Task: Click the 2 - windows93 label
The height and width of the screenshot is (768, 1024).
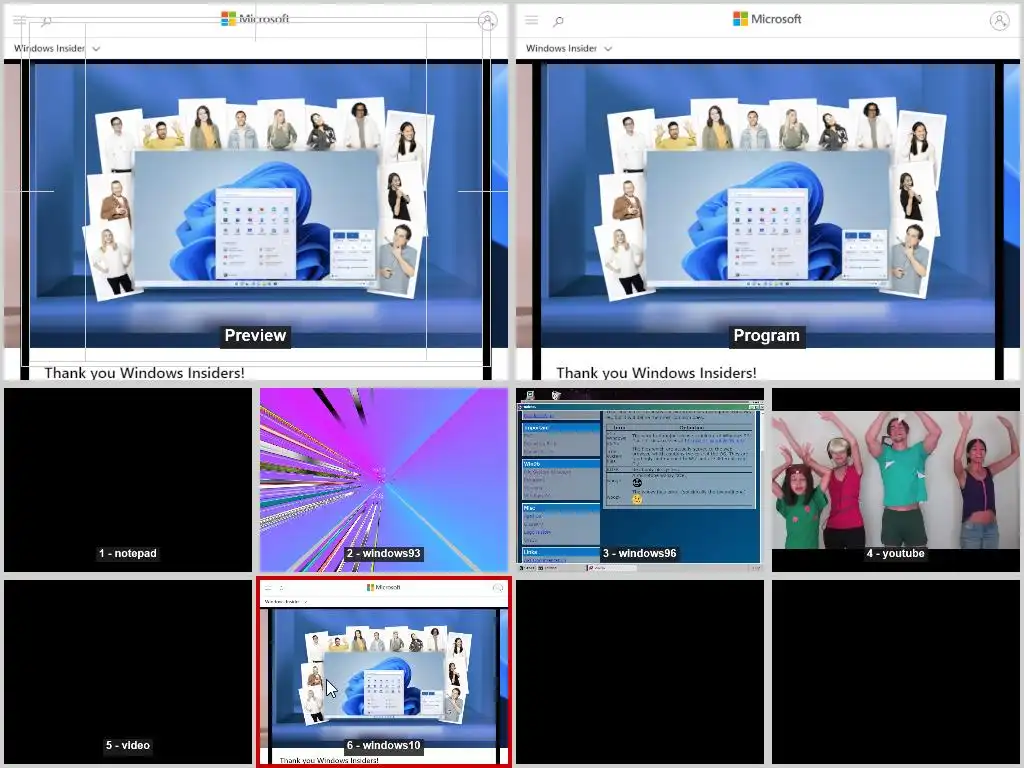Action: [383, 553]
